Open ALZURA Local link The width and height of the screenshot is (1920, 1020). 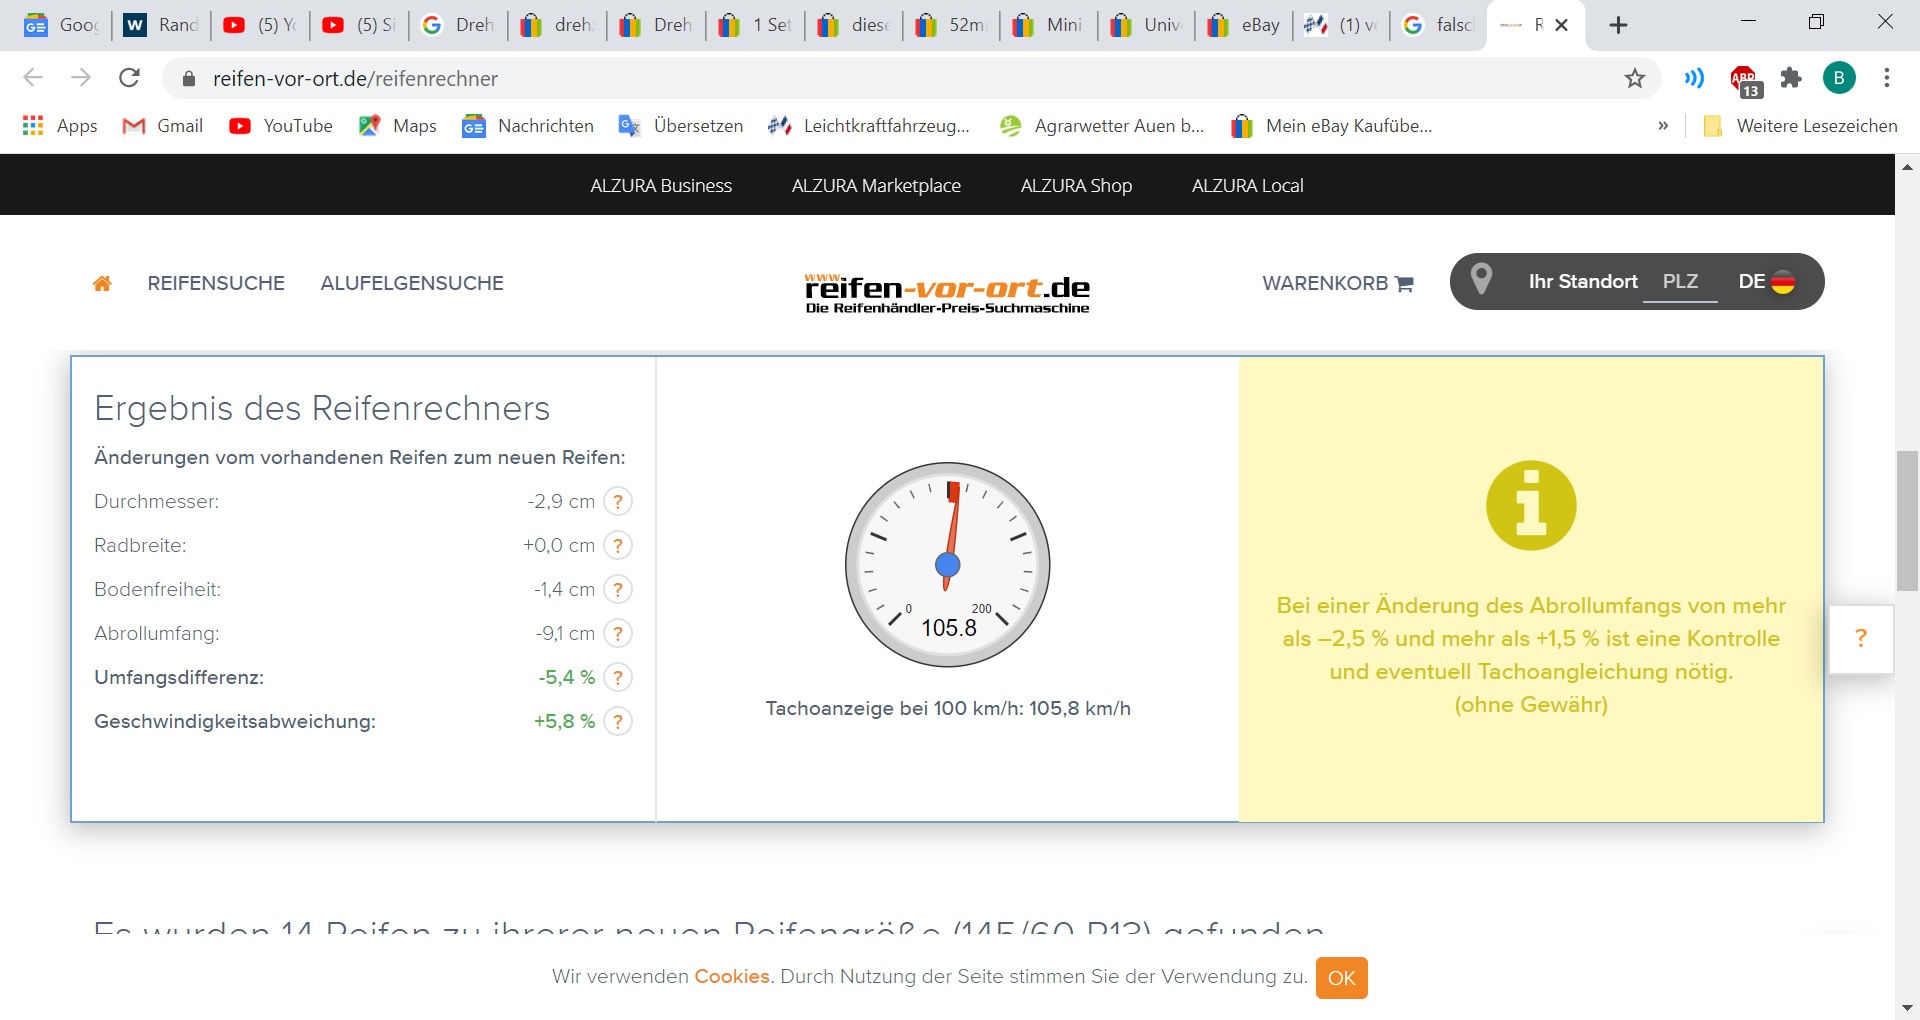[1248, 186]
